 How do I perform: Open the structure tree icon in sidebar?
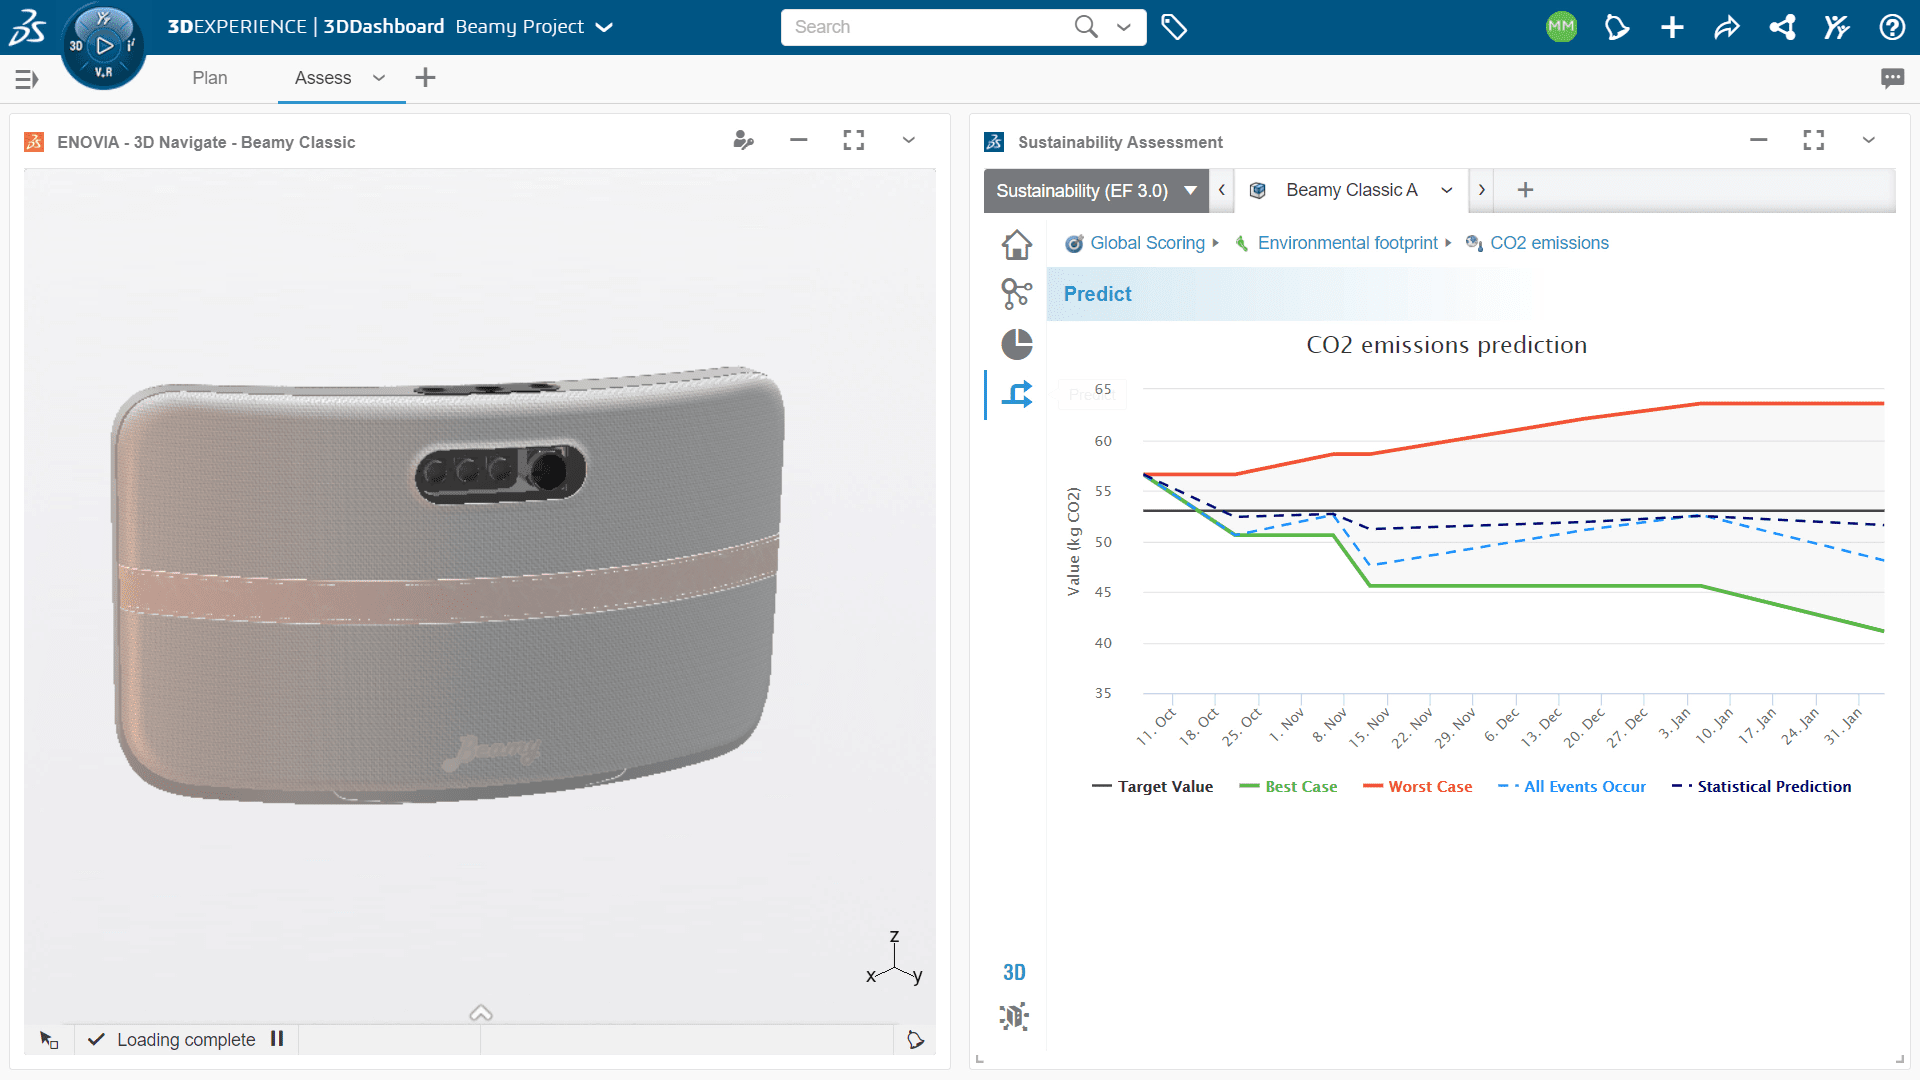[1017, 293]
